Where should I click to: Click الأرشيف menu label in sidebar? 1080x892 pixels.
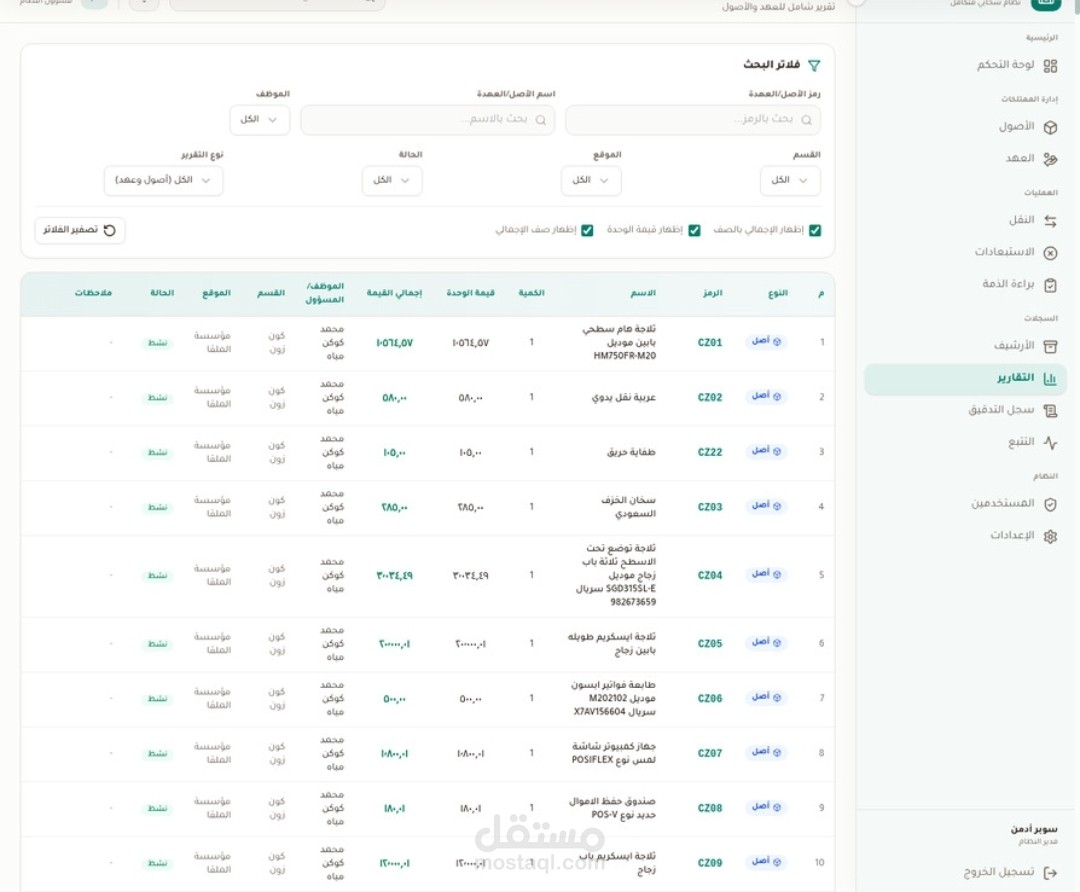1014,346
